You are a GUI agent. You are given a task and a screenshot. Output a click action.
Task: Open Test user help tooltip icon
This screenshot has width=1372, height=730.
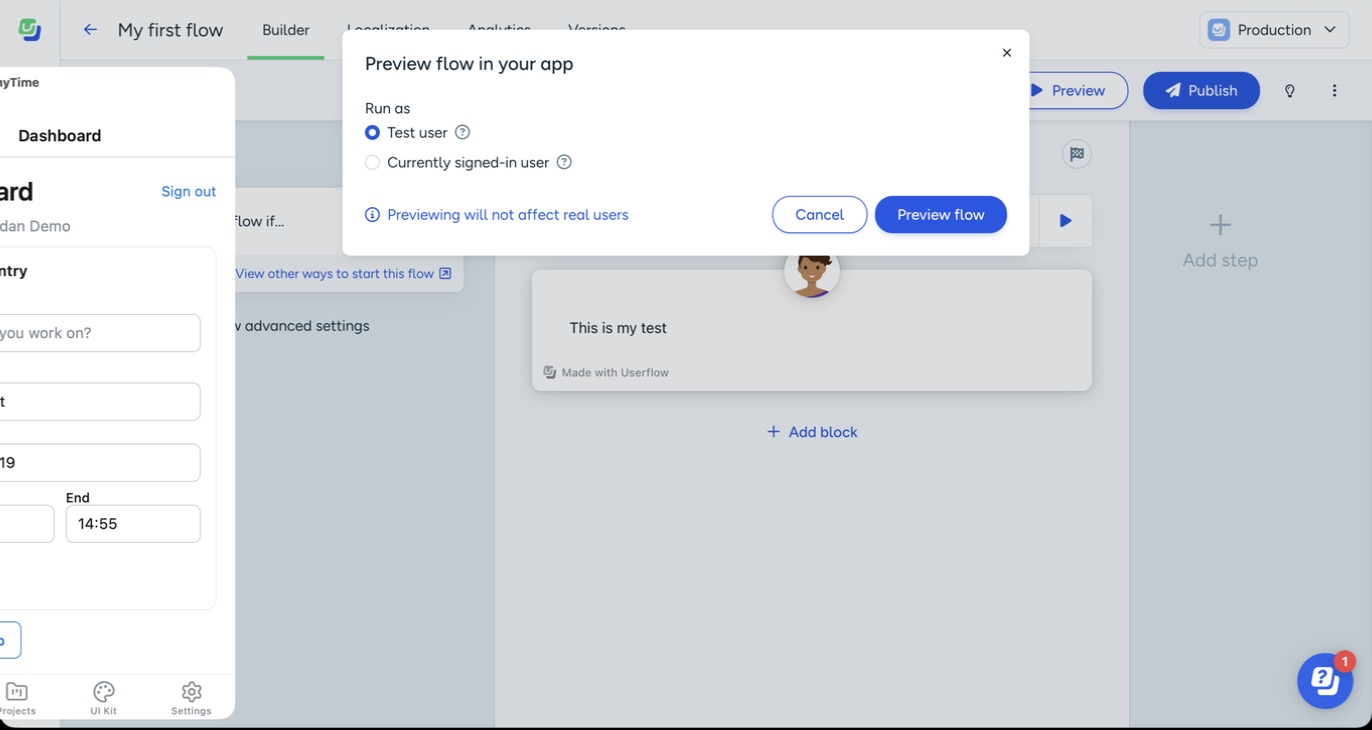(462, 132)
